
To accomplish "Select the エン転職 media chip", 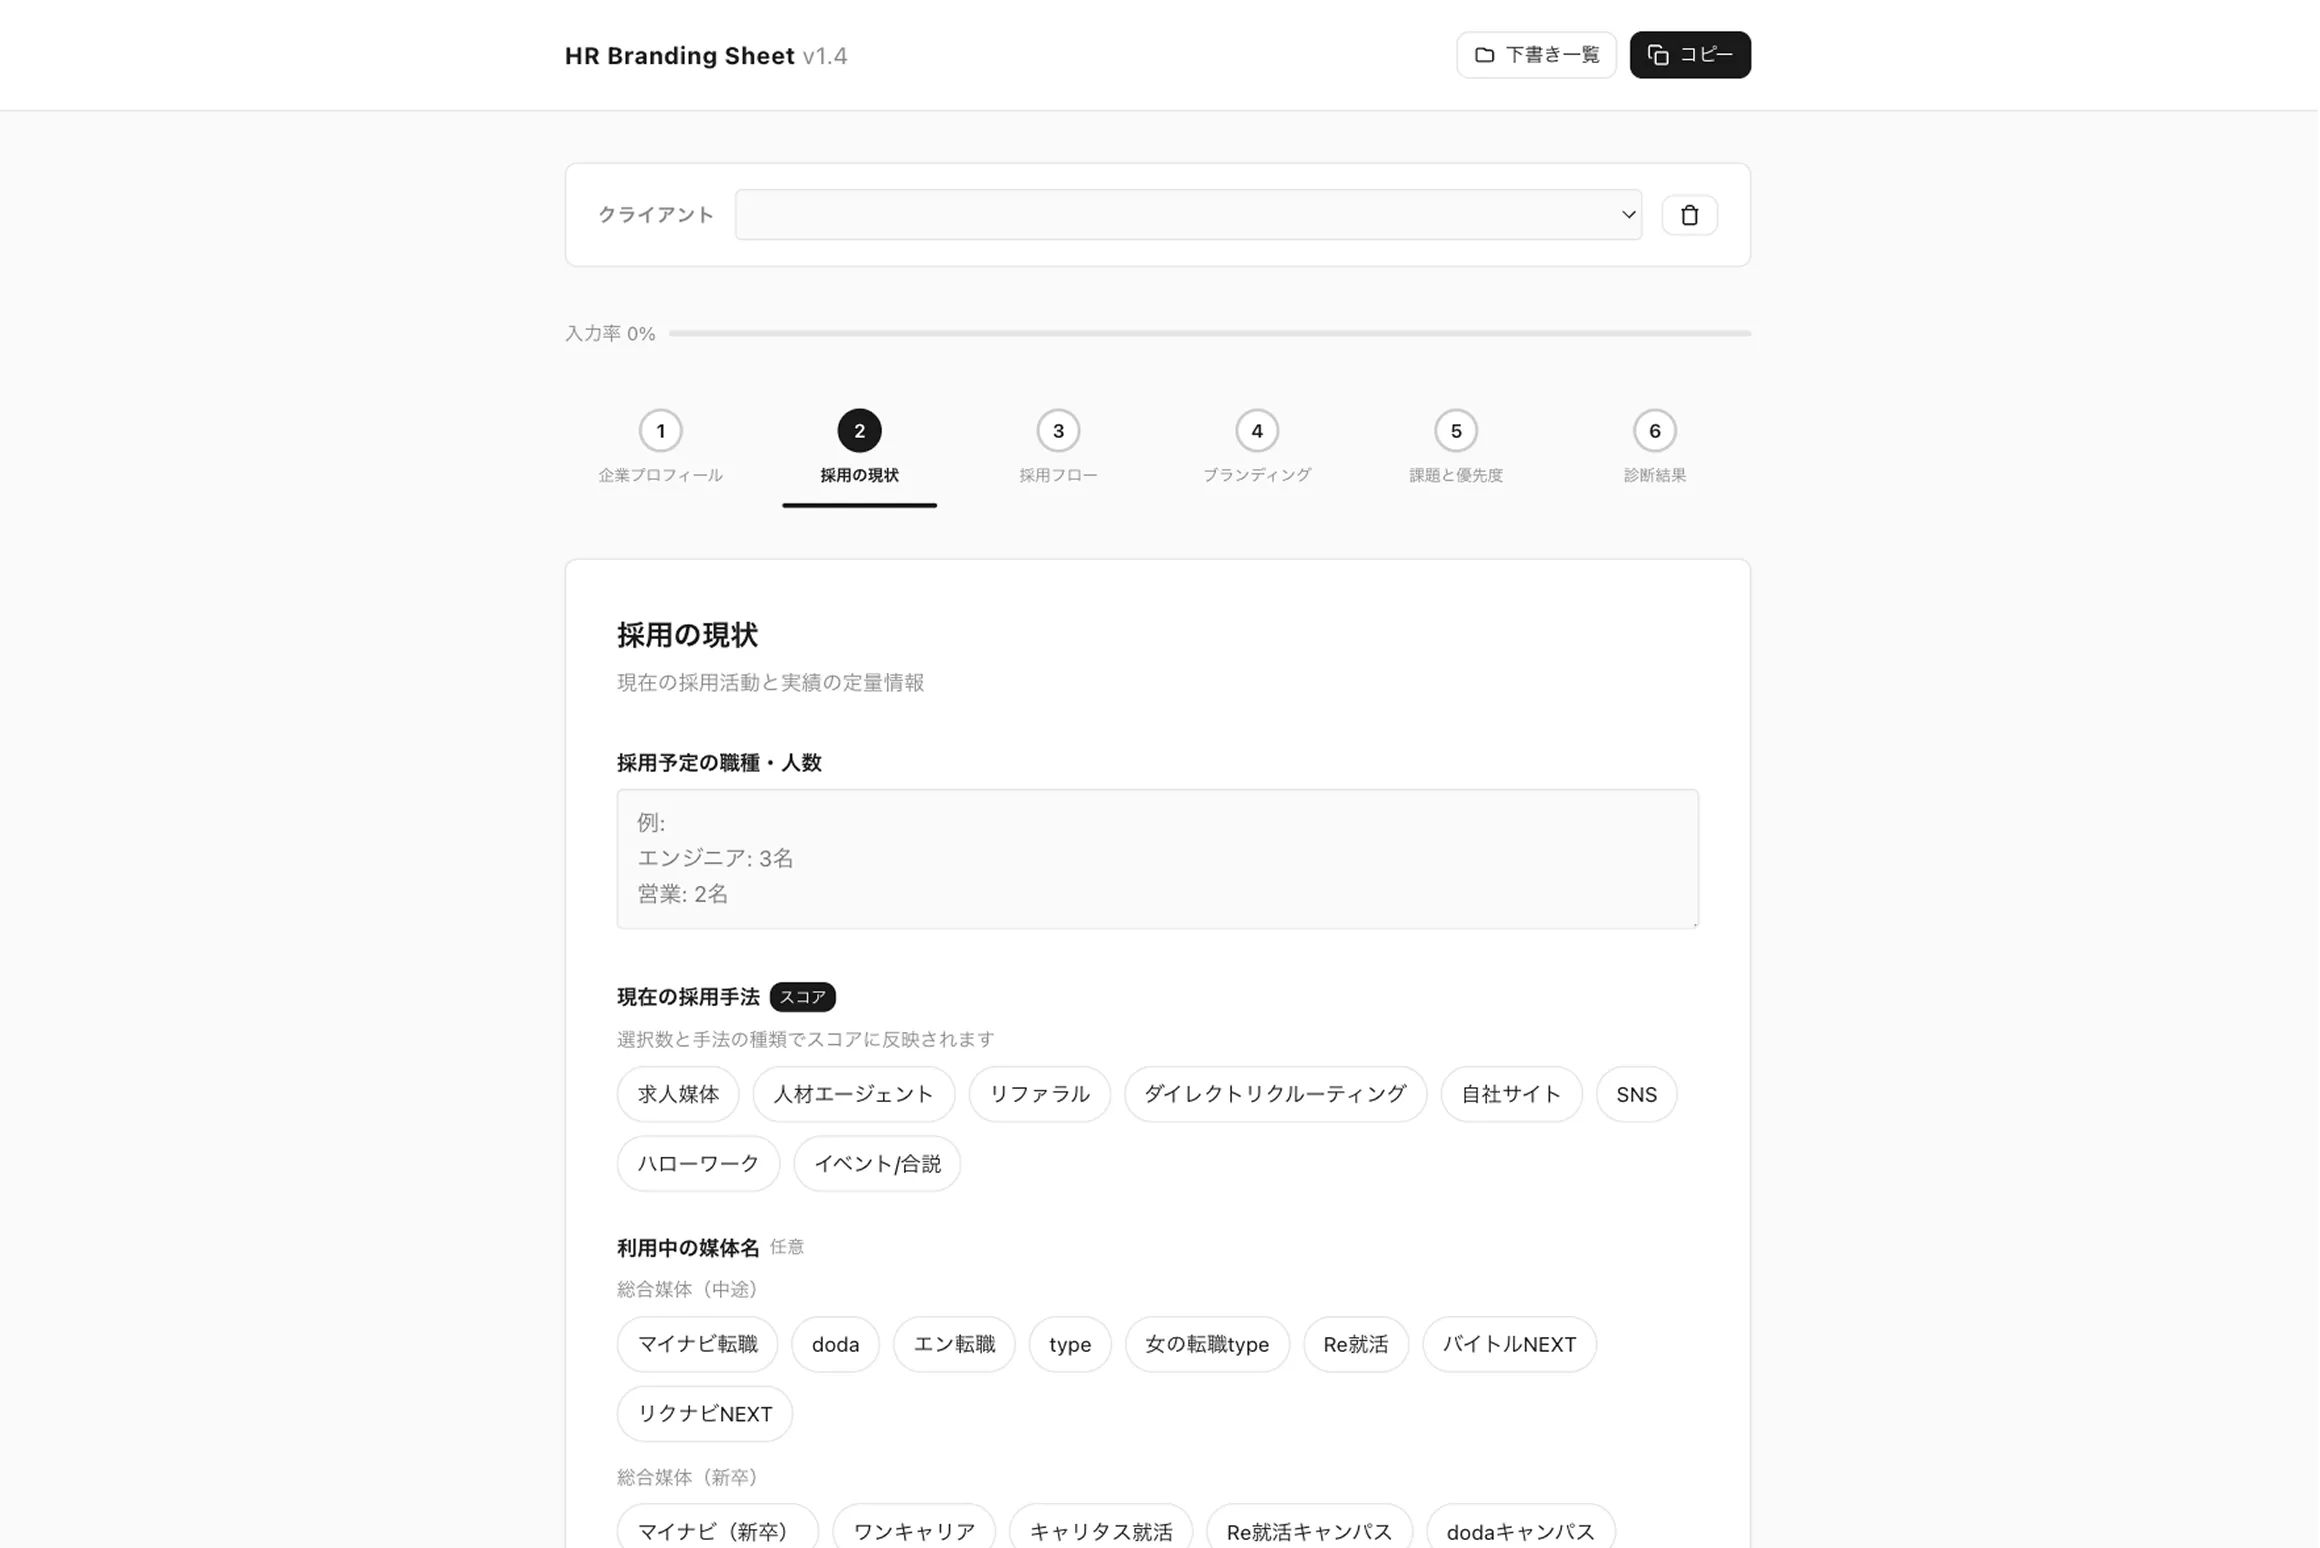I will pos(953,1344).
